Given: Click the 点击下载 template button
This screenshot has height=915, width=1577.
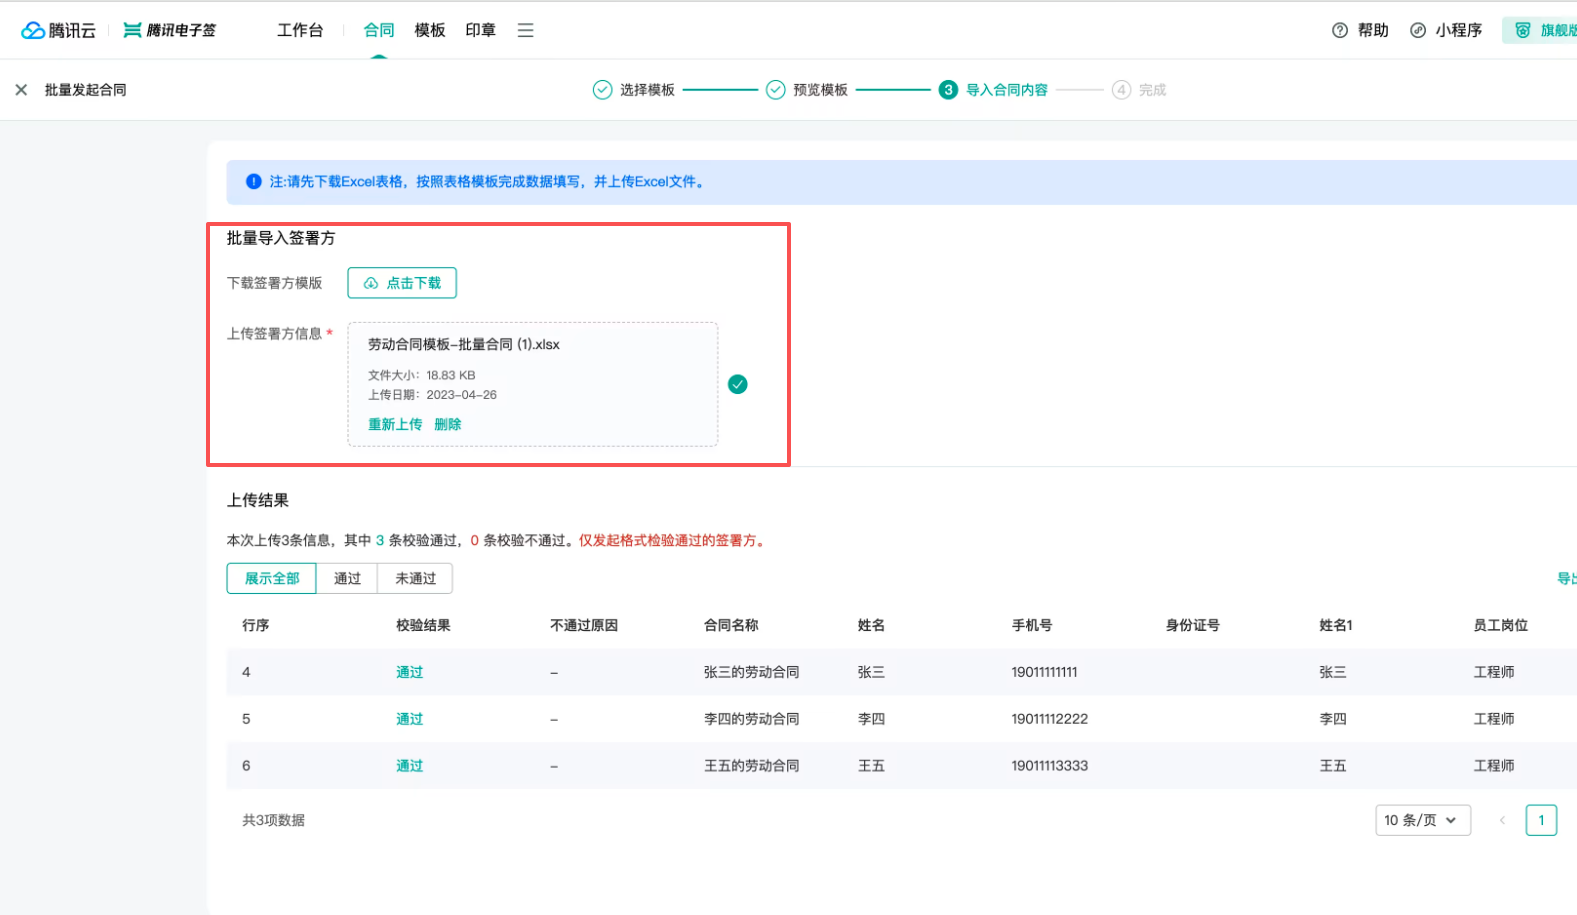Looking at the screenshot, I should 402,283.
